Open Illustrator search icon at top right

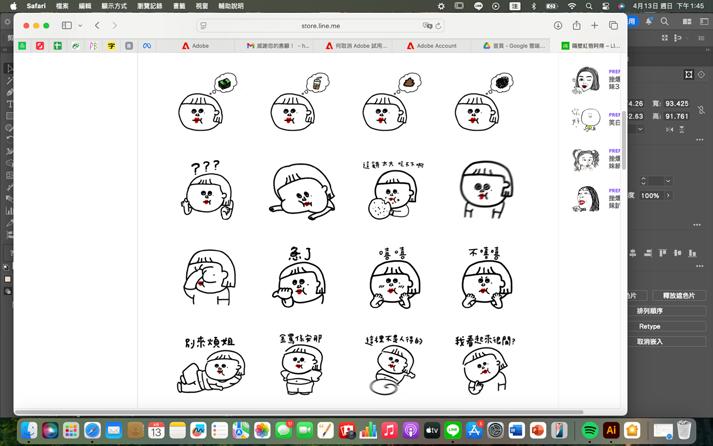664,21
